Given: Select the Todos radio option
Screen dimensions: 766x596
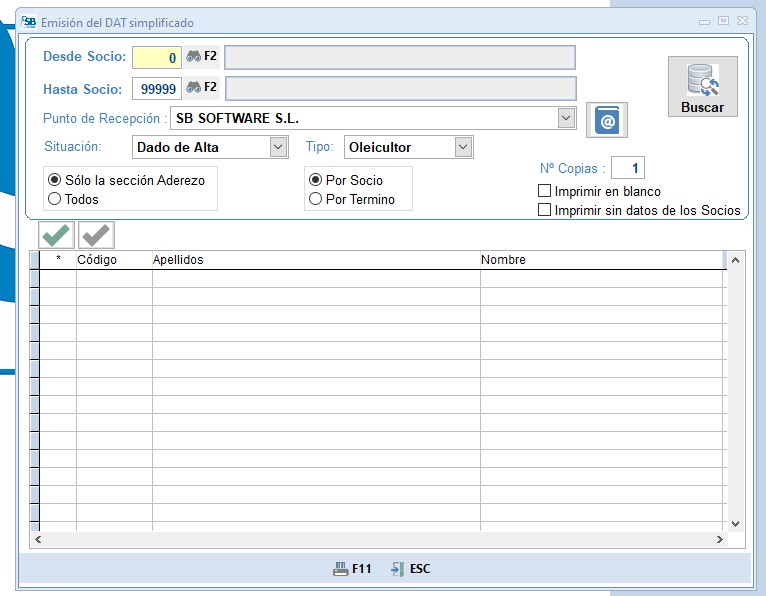Looking at the screenshot, I should coord(55,199).
